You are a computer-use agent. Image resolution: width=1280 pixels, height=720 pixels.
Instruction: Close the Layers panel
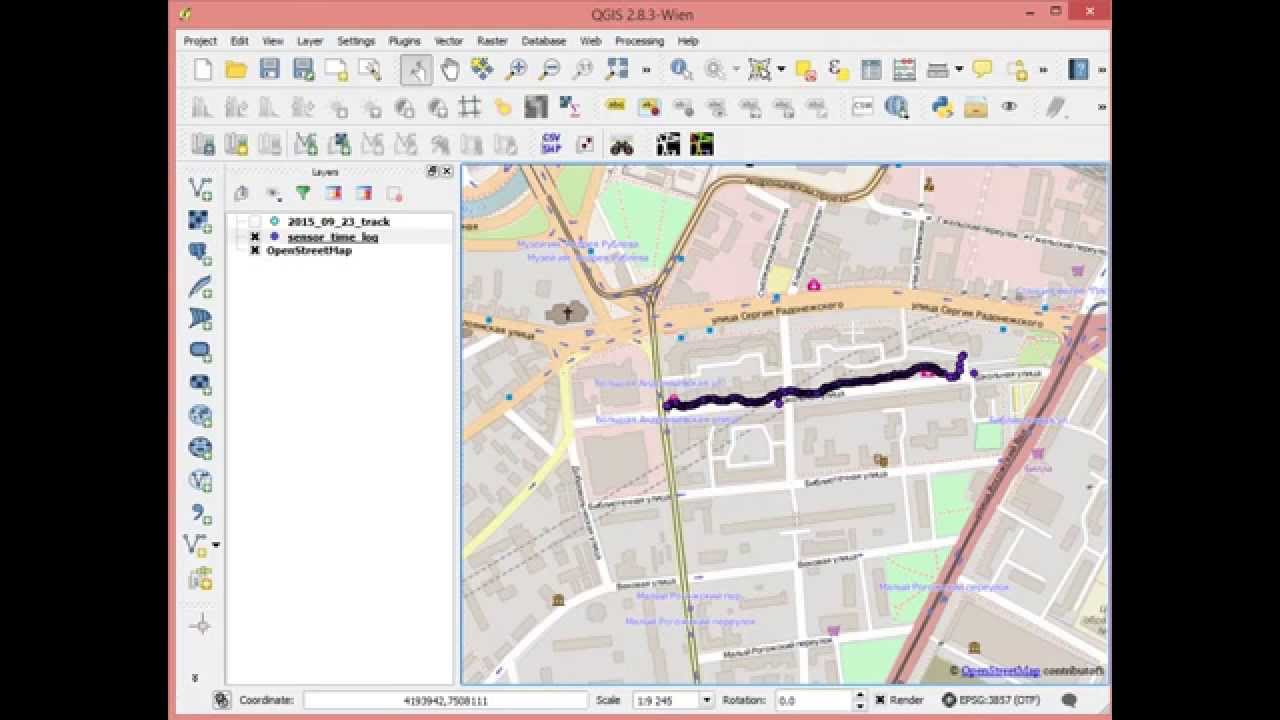pyautogui.click(x=446, y=172)
